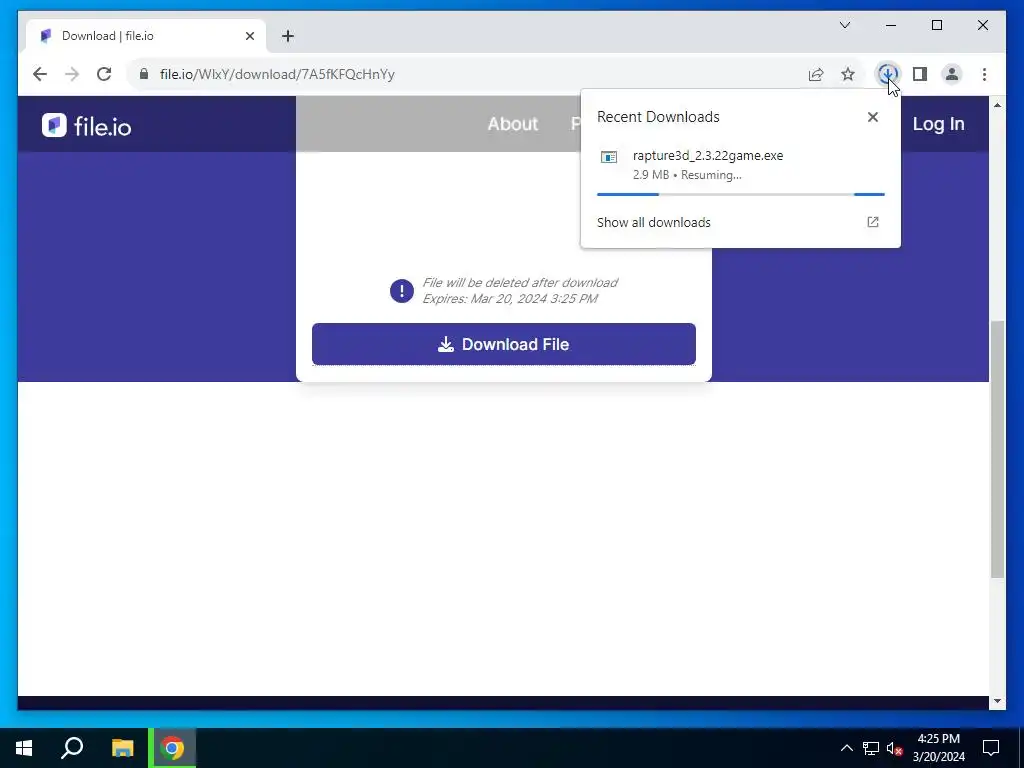Show hidden system tray icons
The width and height of the screenshot is (1024, 768).
846,748
